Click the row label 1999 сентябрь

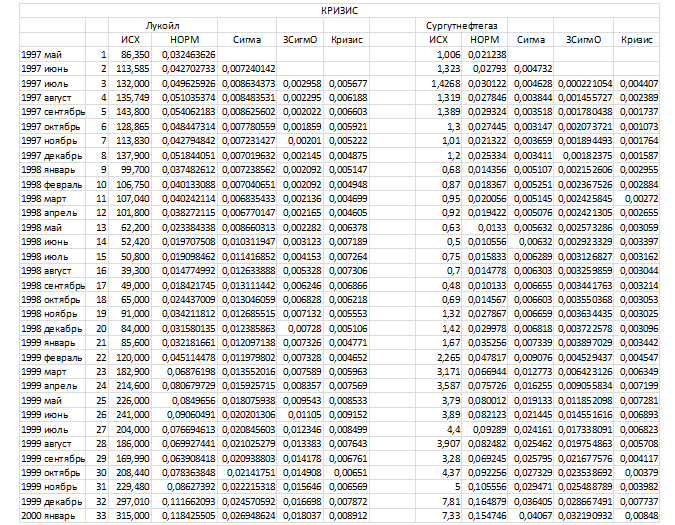[x=53, y=458]
